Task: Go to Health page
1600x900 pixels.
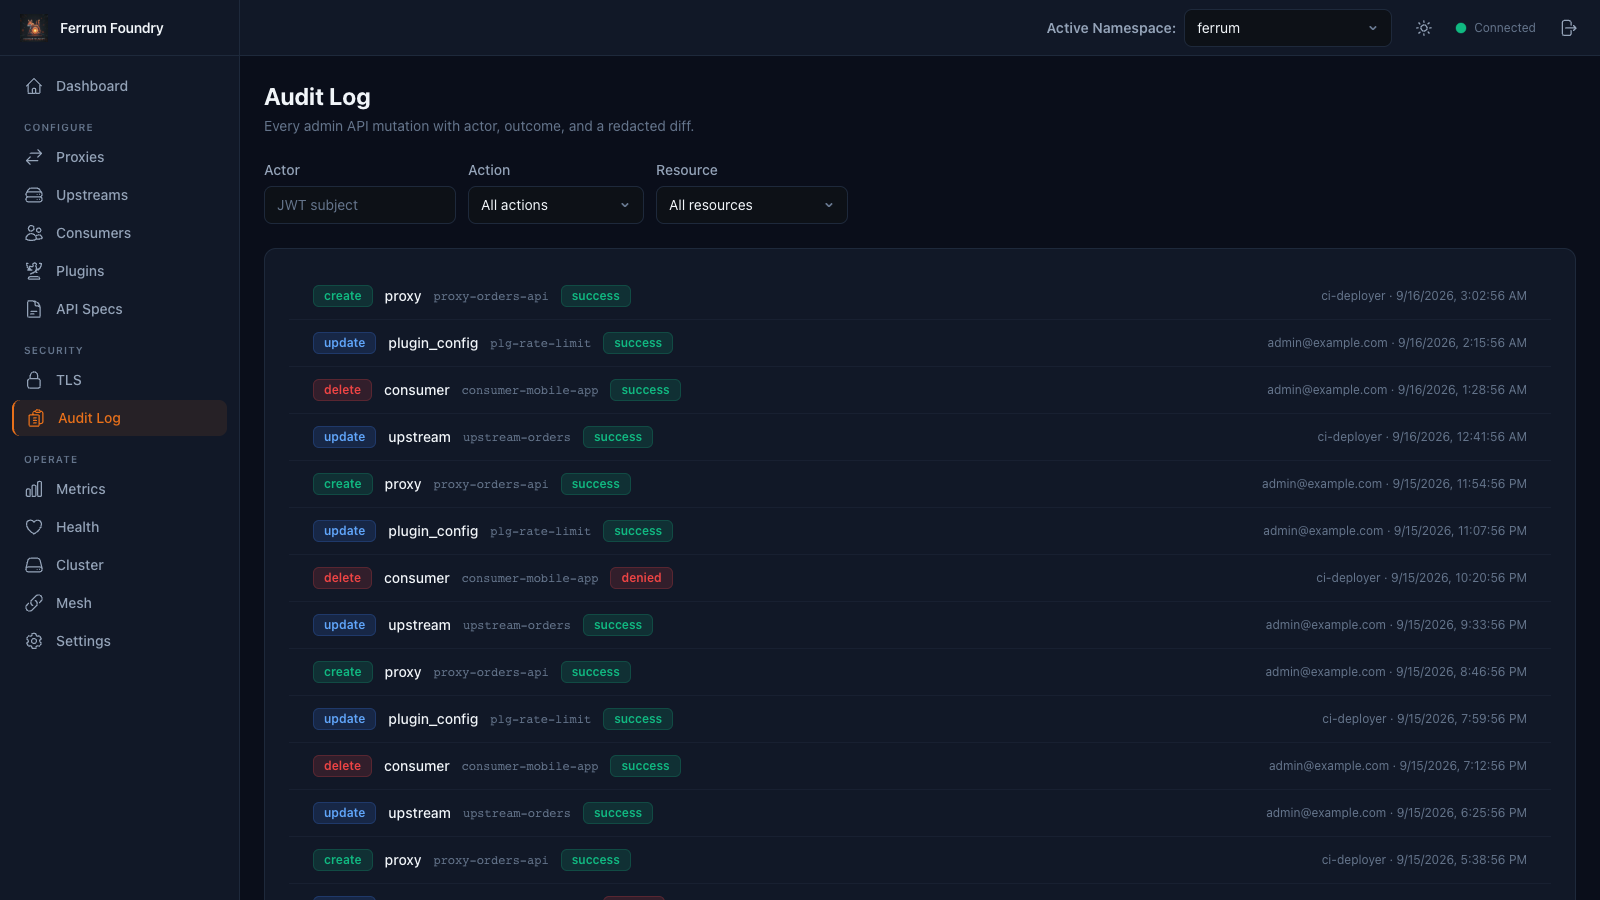Action: tap(120, 527)
